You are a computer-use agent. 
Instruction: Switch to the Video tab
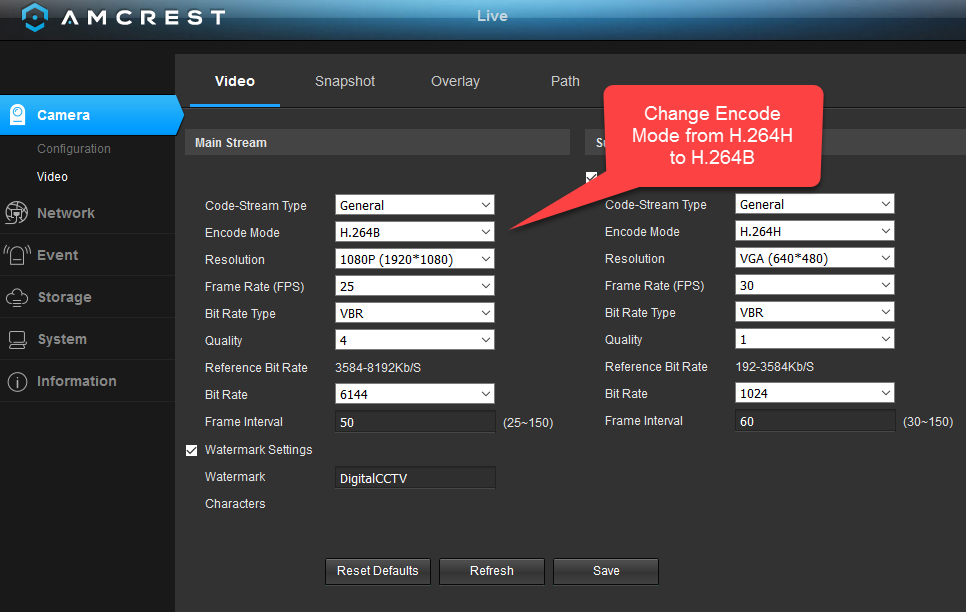(235, 81)
